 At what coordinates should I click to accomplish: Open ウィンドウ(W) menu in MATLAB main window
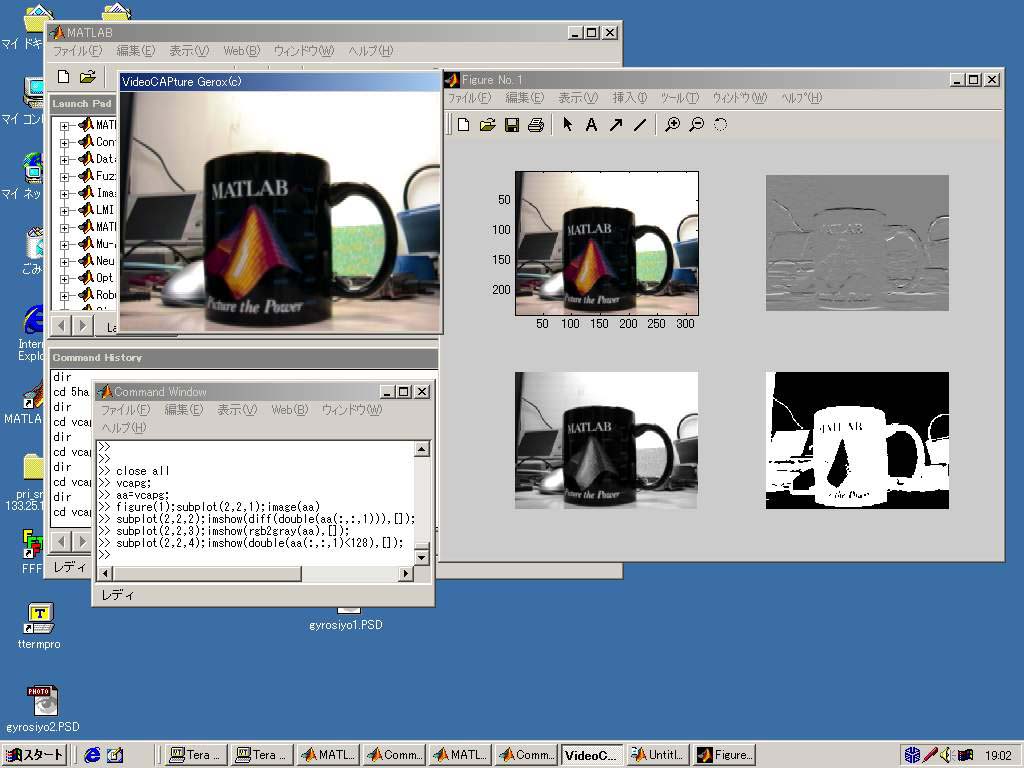tap(304, 51)
